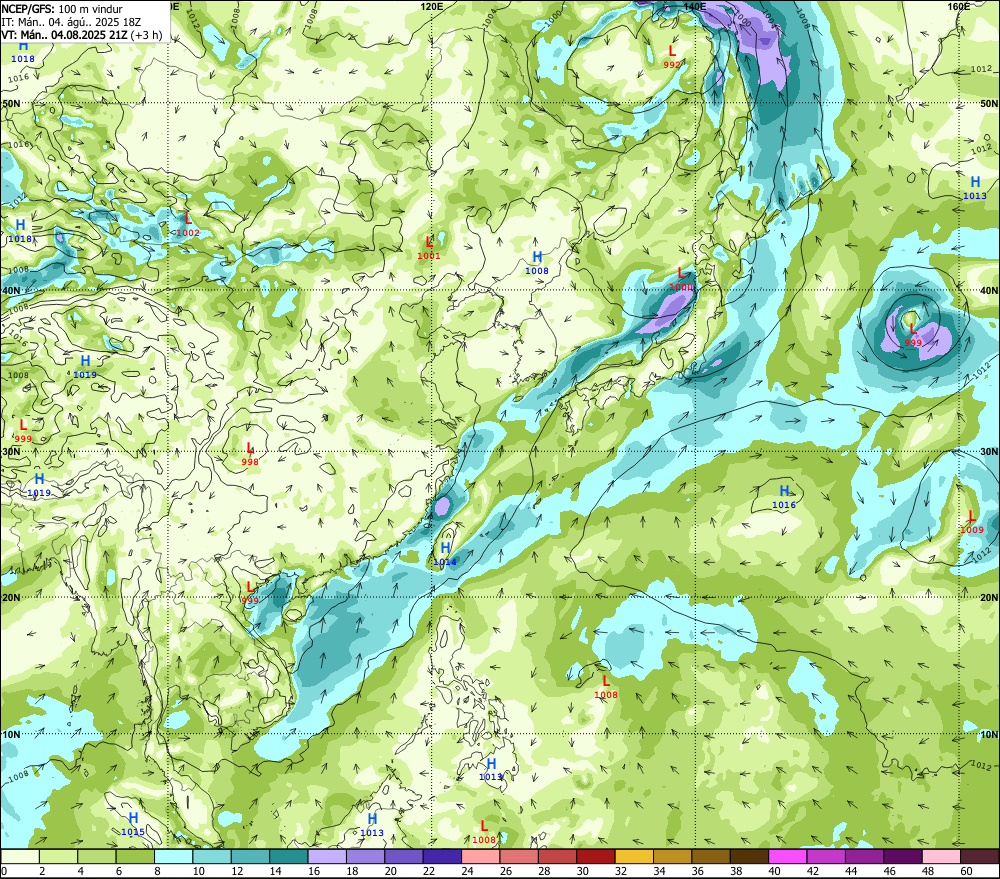Image resolution: width=1000 pixels, height=879 pixels.
Task: Select the 140E longitude label
Action: click(695, 6)
